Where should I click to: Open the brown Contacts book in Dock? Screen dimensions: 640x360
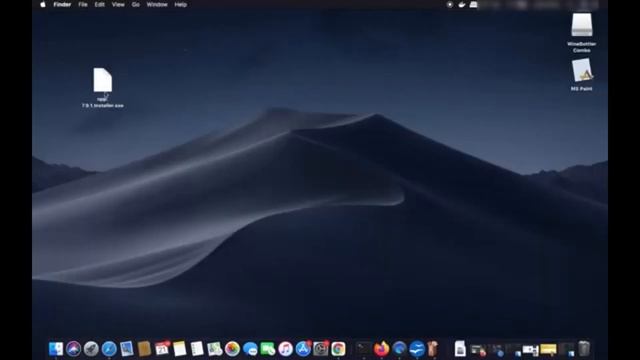tap(144, 349)
